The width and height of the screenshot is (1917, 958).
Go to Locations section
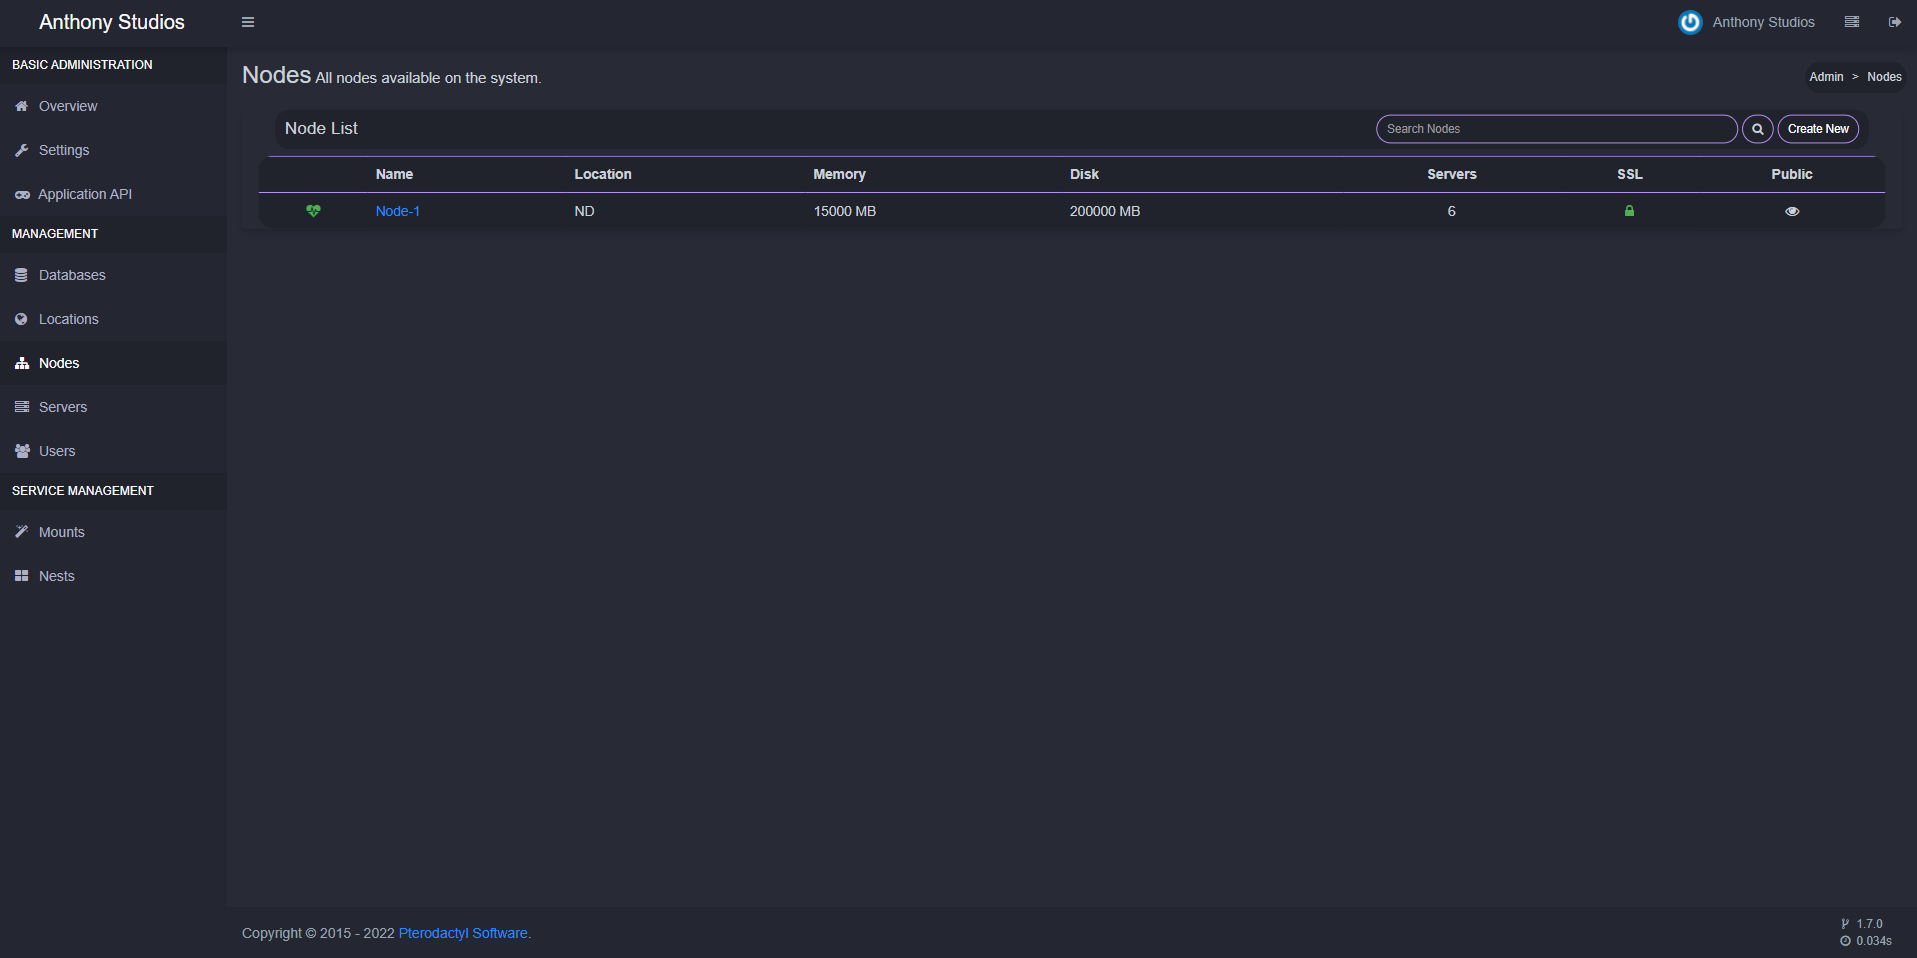(113, 319)
